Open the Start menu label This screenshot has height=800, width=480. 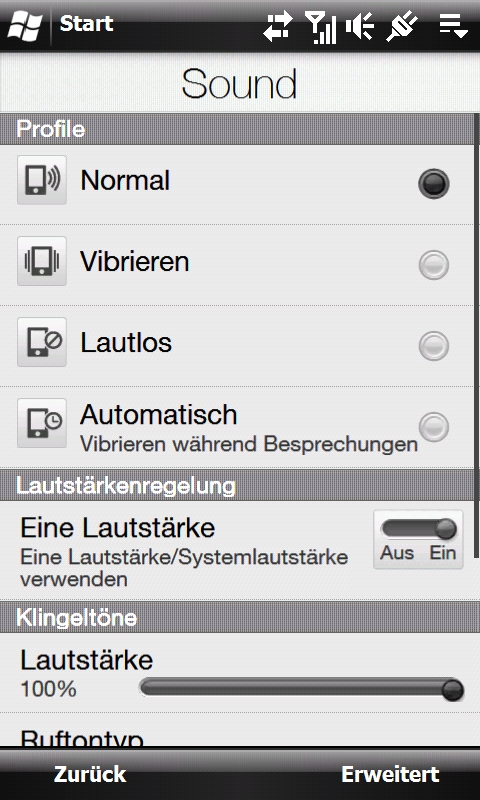click(x=87, y=24)
